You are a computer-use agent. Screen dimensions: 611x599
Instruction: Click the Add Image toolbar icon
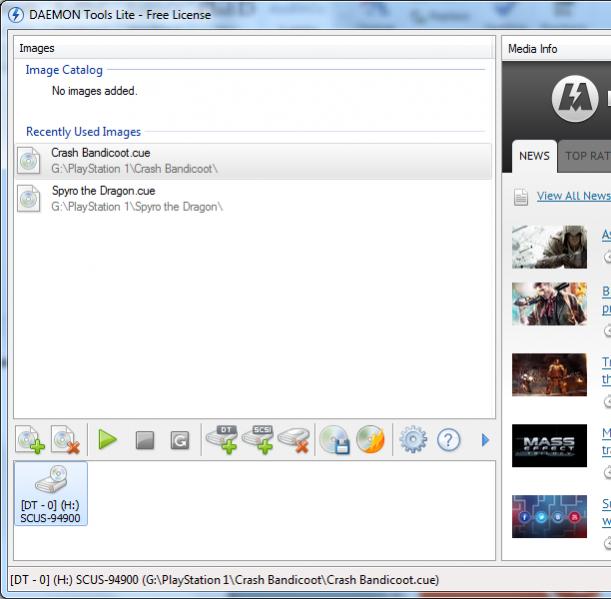(x=30, y=440)
